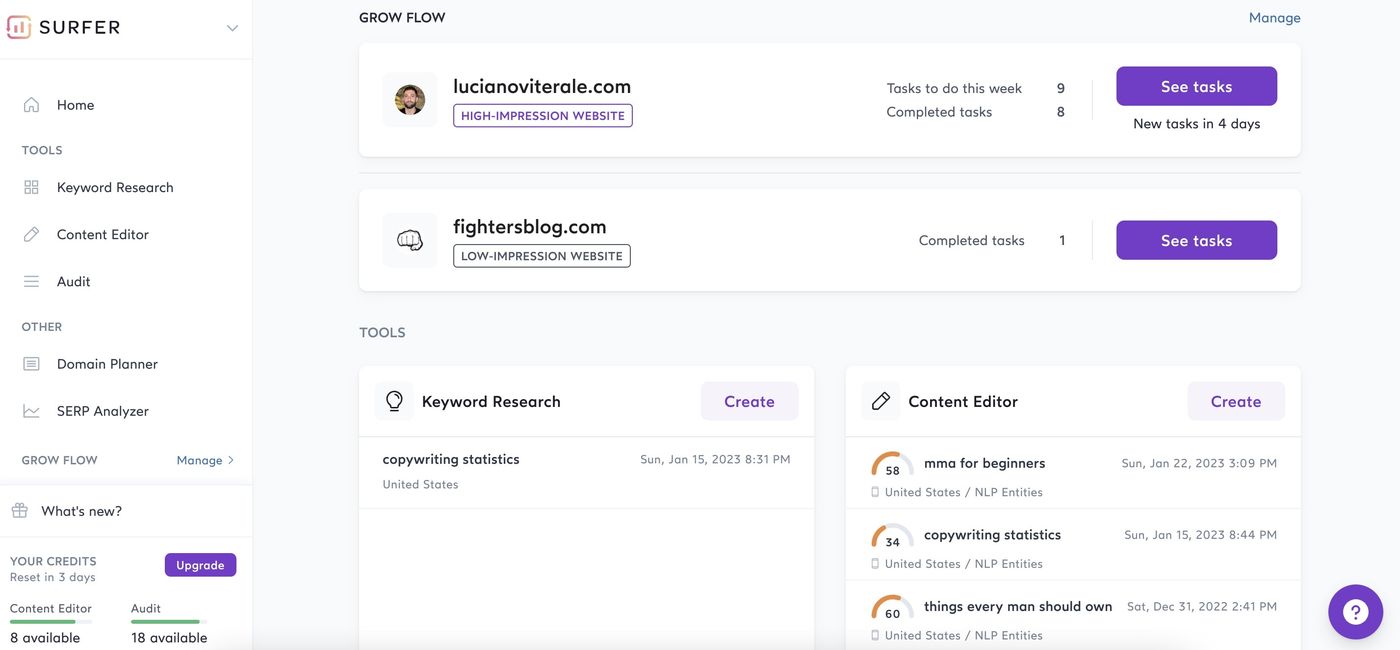This screenshot has width=1400, height=650.
Task: Click 'Sun, Jan 22, 2023 3:09 PM' timestamp
Action: coord(1199,463)
